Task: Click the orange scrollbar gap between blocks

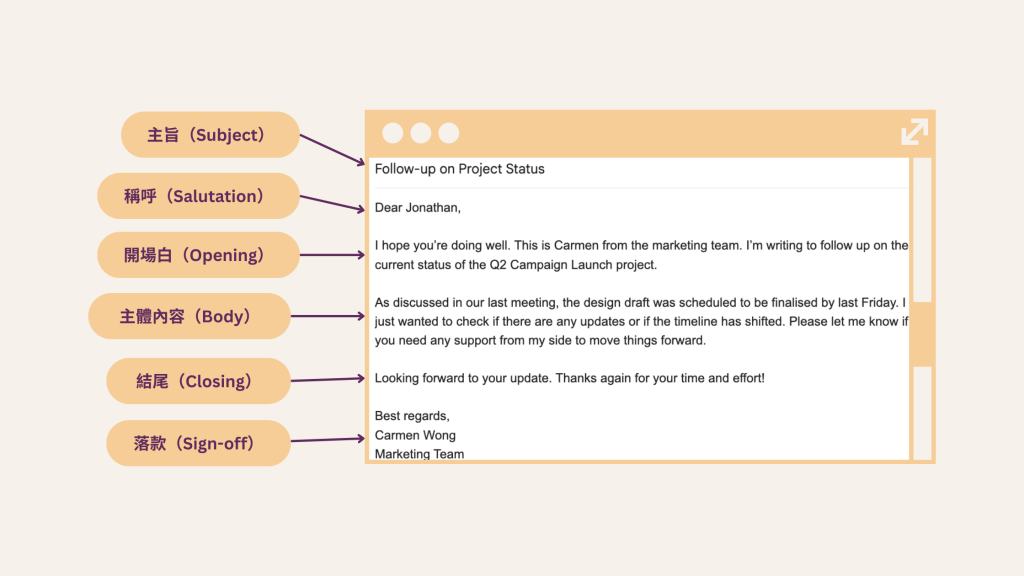Action: [922, 334]
